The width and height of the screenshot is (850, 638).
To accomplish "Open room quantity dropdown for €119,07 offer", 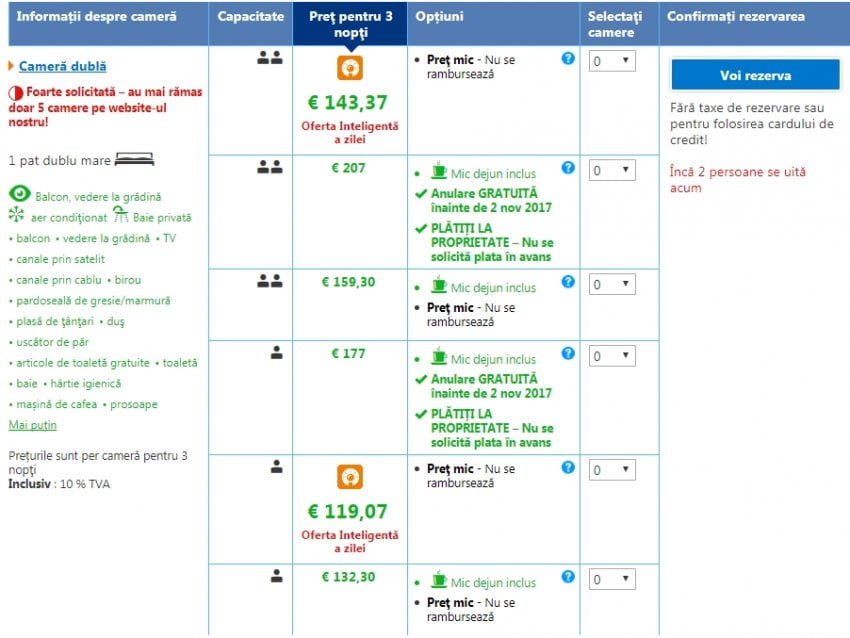I will point(611,470).
